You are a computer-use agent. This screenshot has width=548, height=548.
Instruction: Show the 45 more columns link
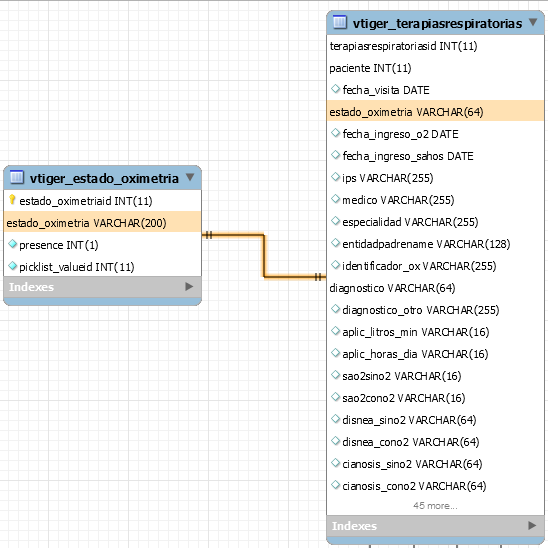(435, 505)
